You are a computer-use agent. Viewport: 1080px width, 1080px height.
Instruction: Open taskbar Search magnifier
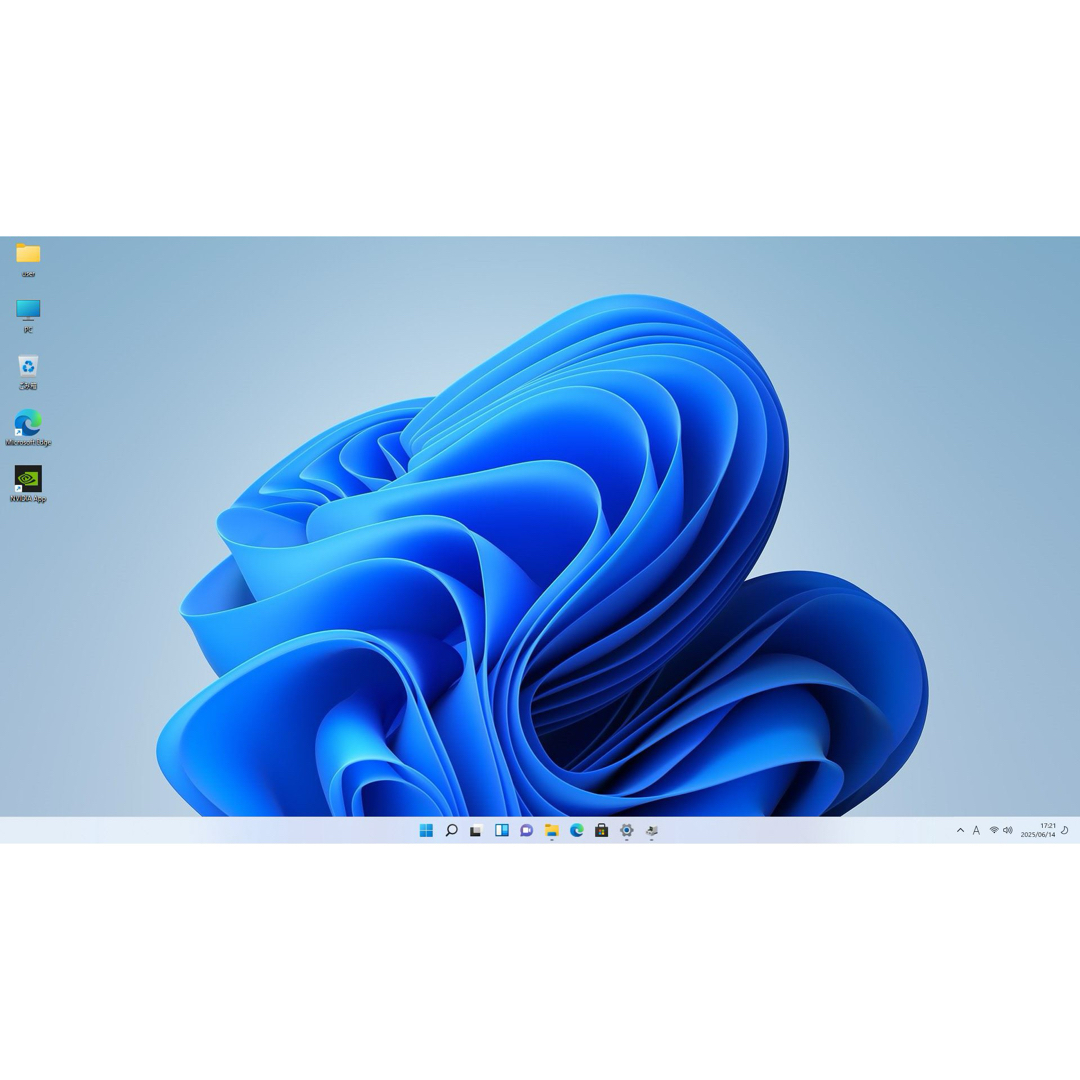[451, 831]
